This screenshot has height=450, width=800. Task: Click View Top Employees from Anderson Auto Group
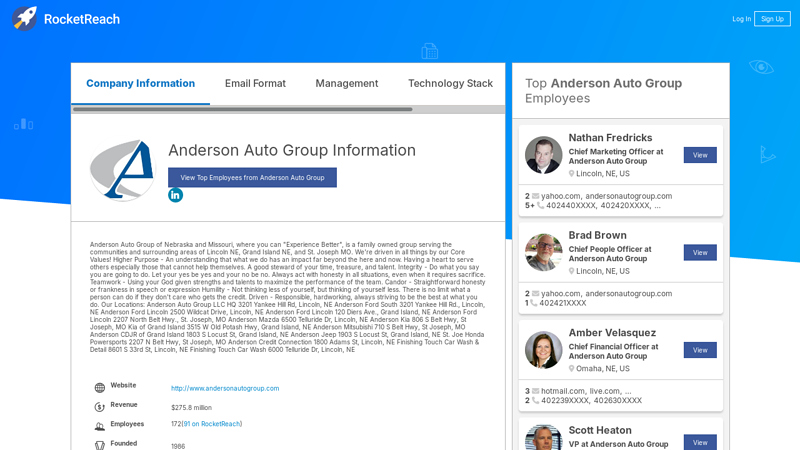(252, 178)
